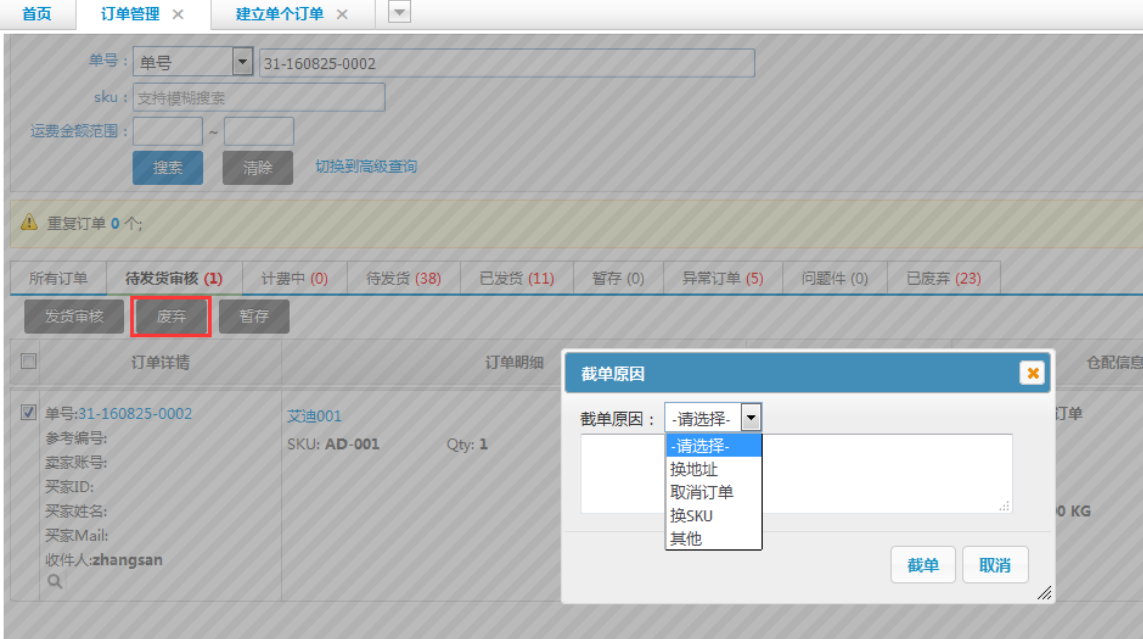Viewport: 1143px width, 639px height.
Task: Click the magnifier icon under 收件人
Action: coord(54,580)
